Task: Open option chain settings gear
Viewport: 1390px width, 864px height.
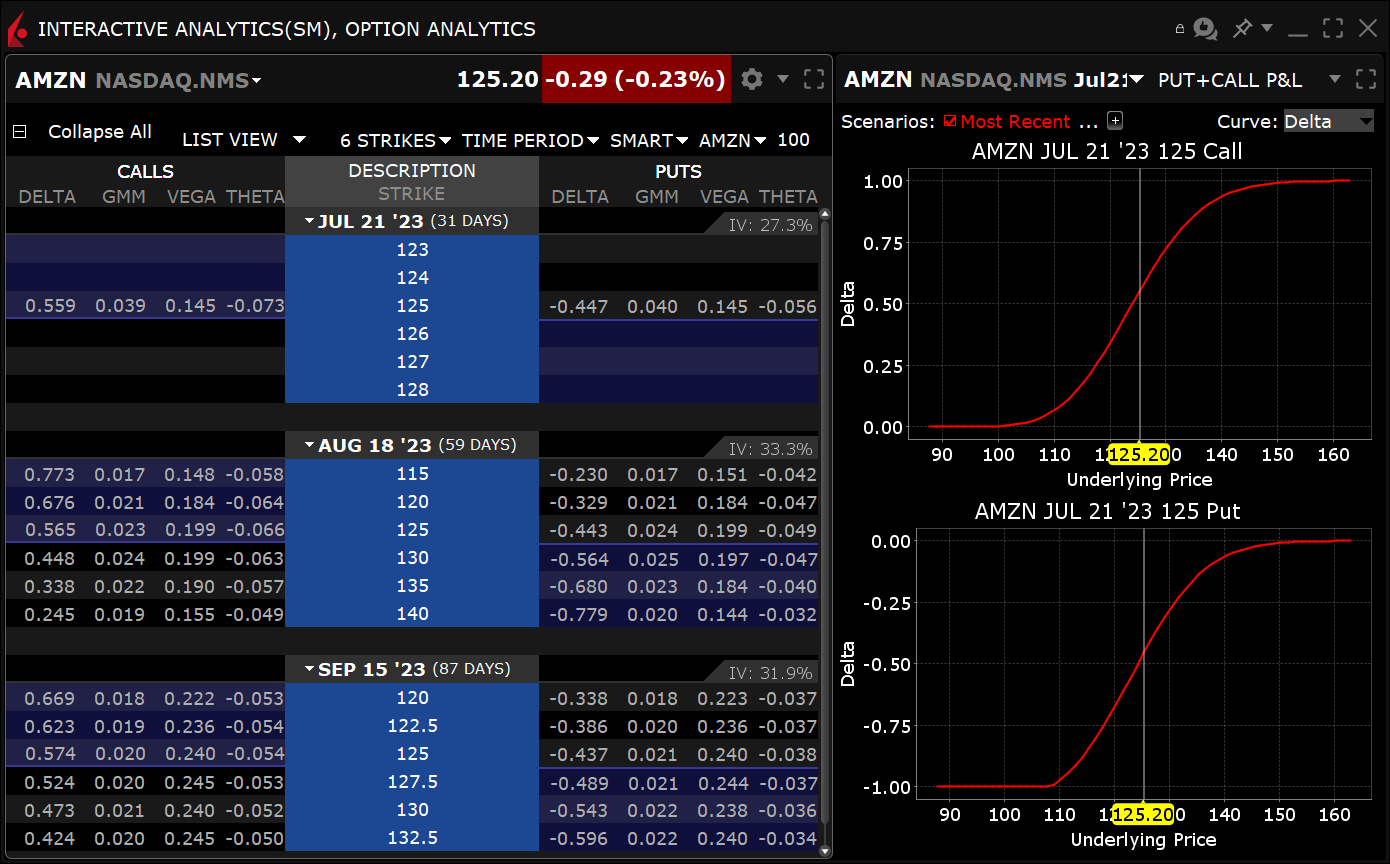Action: (752, 79)
